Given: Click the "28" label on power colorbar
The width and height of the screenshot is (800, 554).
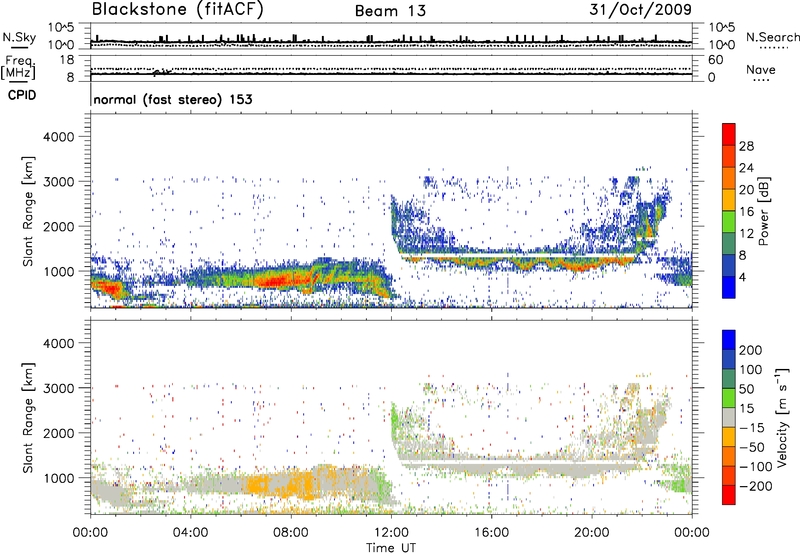Looking at the screenshot, I should click(x=746, y=146).
